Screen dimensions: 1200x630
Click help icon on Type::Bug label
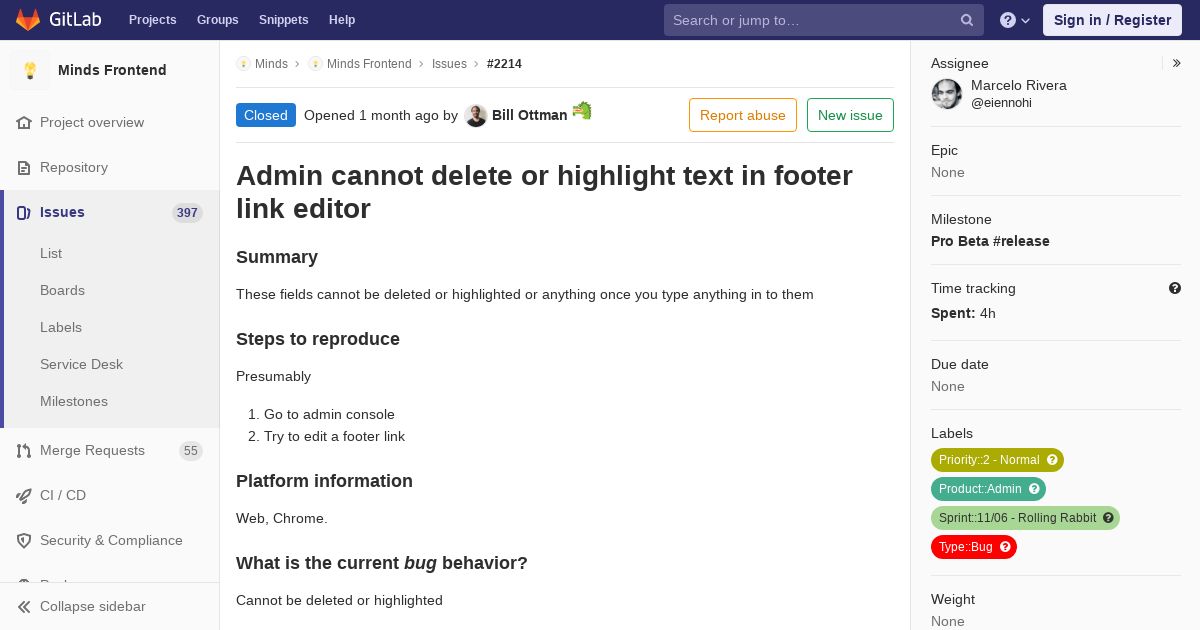[x=1005, y=547]
